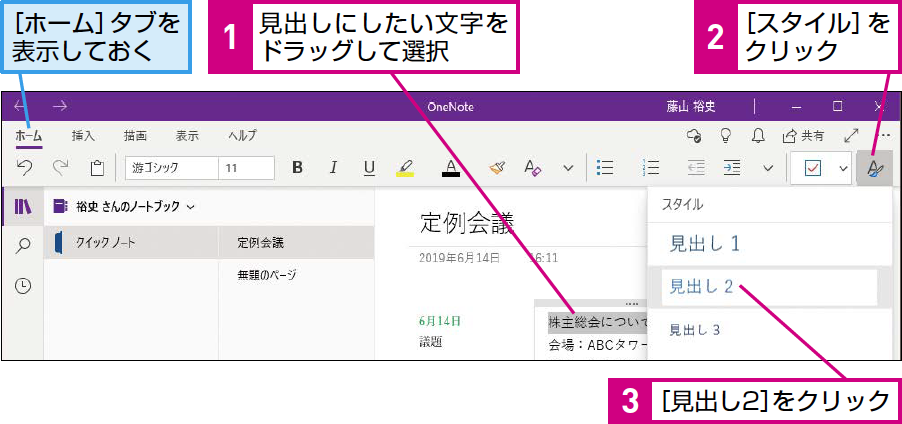Click the forward arrow in title bar

(60, 106)
